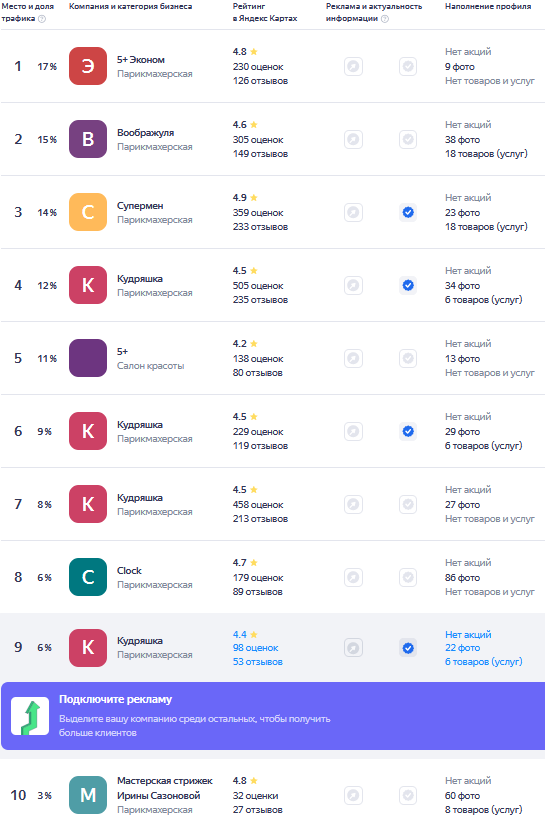
Task: Click the "6 товаров (услуг)" link in the highlighted row
Action: (483, 662)
